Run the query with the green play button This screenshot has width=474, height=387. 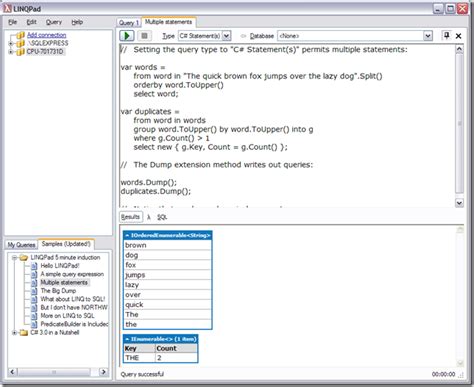click(127, 36)
